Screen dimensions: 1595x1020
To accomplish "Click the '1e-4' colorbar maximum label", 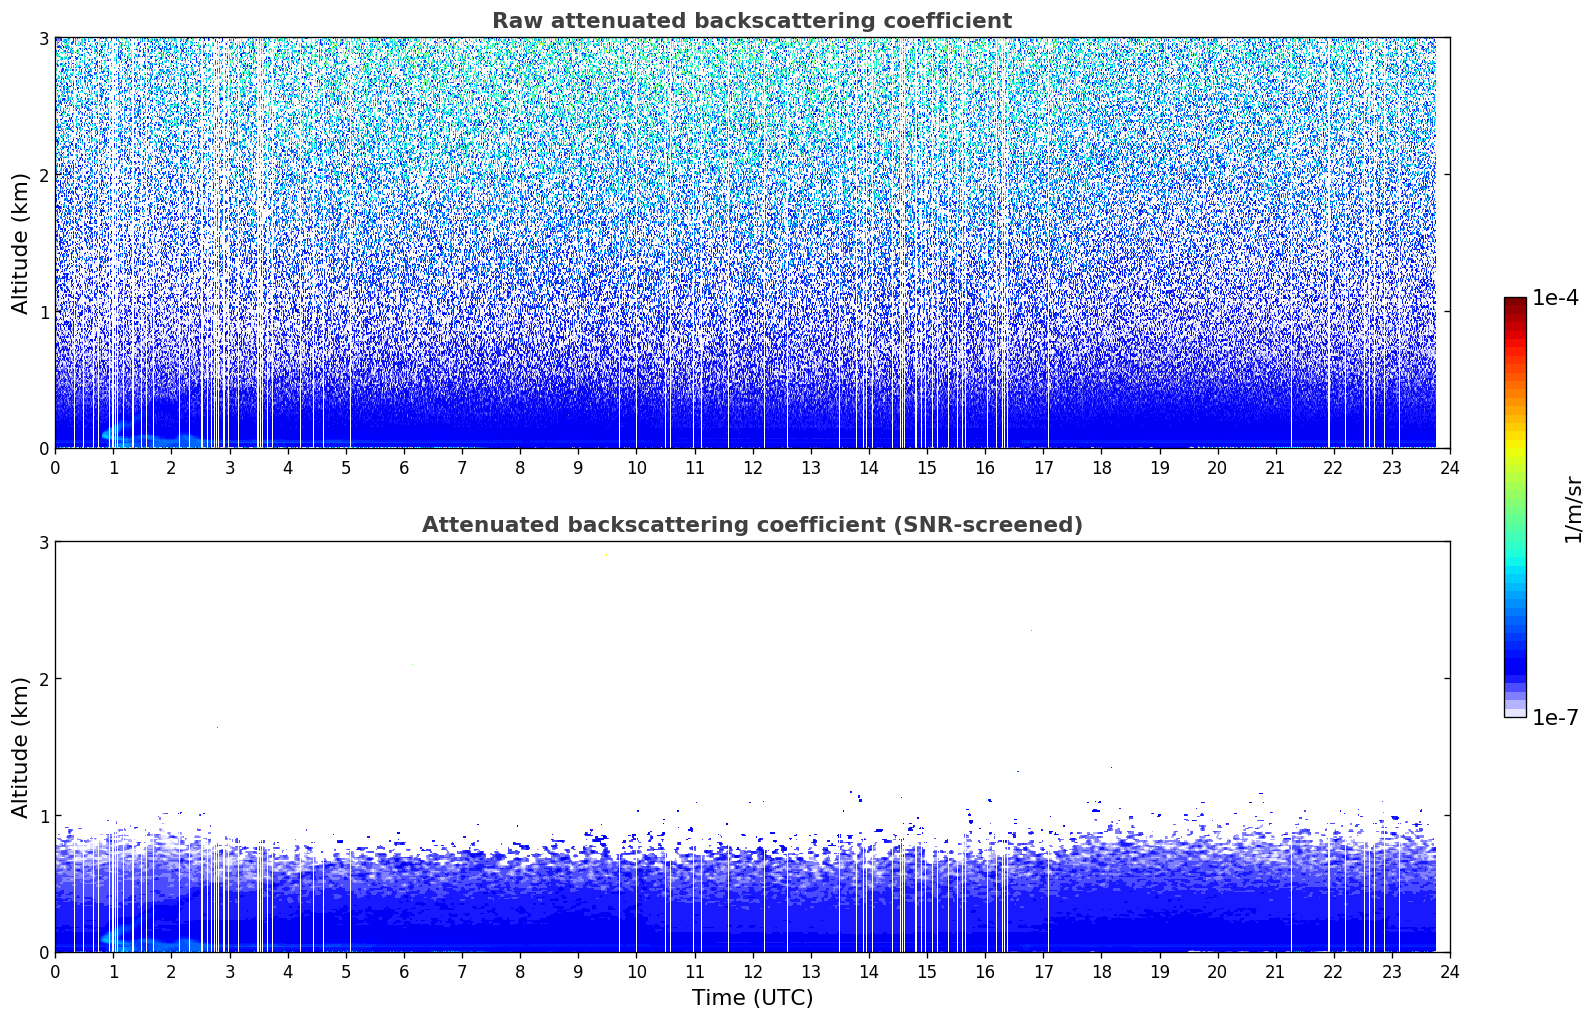I will [x=1555, y=298].
